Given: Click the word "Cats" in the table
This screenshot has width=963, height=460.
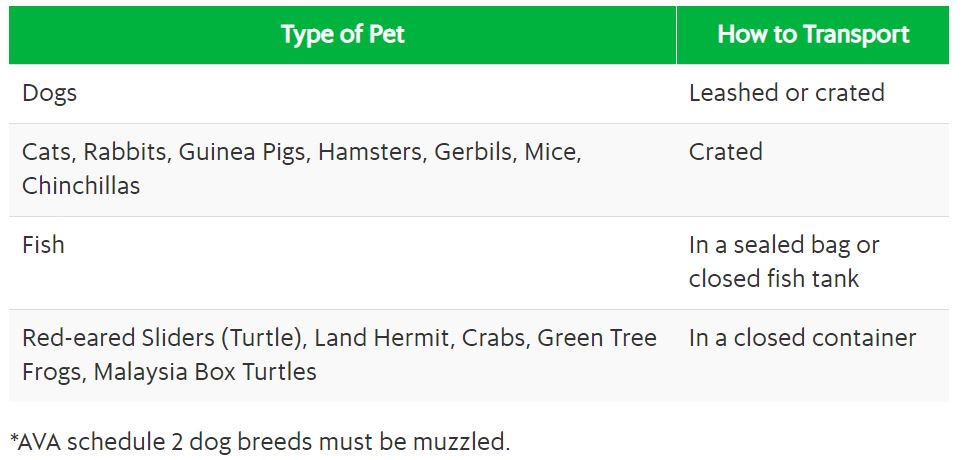Looking at the screenshot, I should tap(46, 152).
